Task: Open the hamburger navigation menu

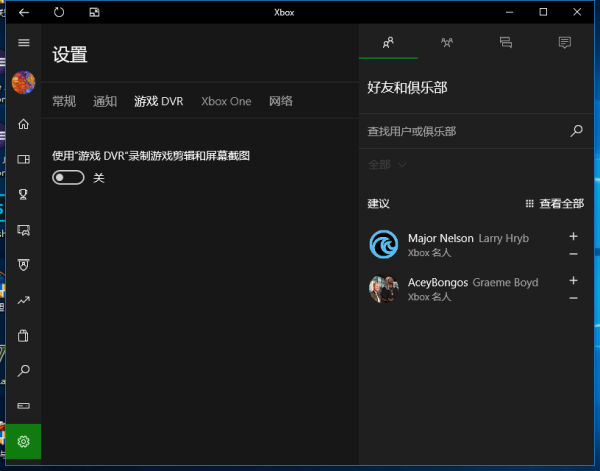Action: (x=24, y=43)
